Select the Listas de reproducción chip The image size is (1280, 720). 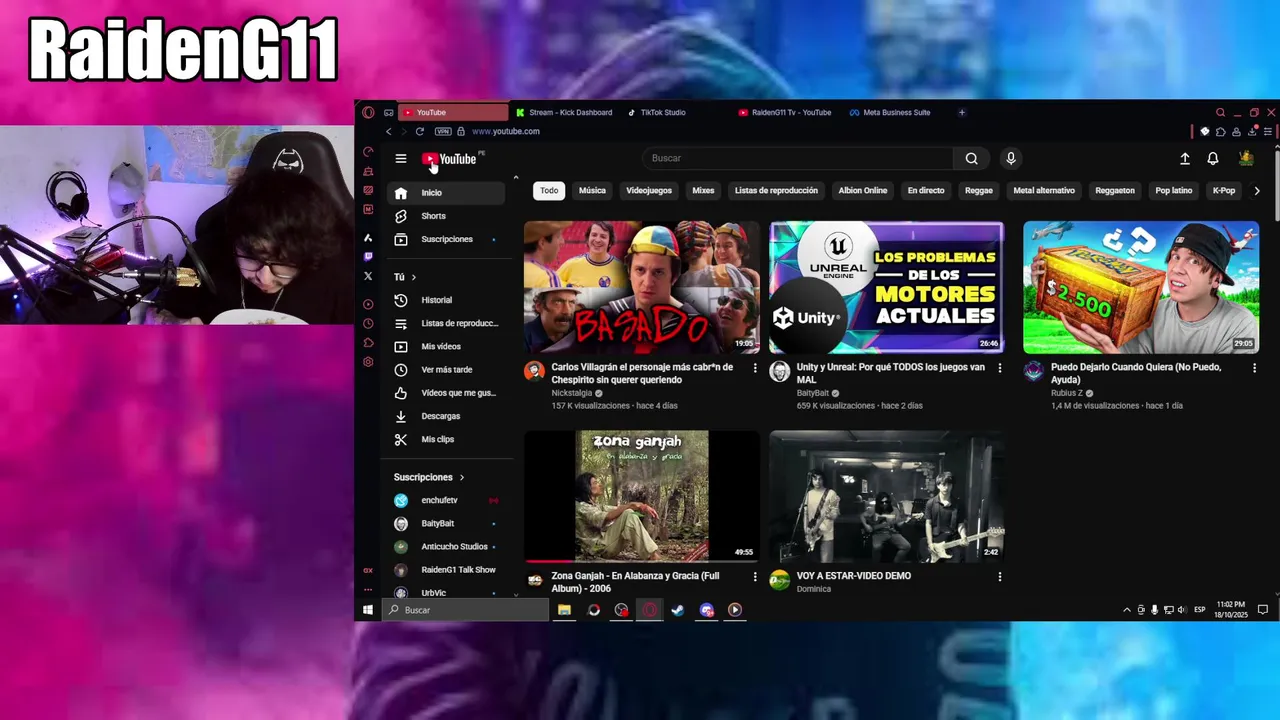coord(776,190)
